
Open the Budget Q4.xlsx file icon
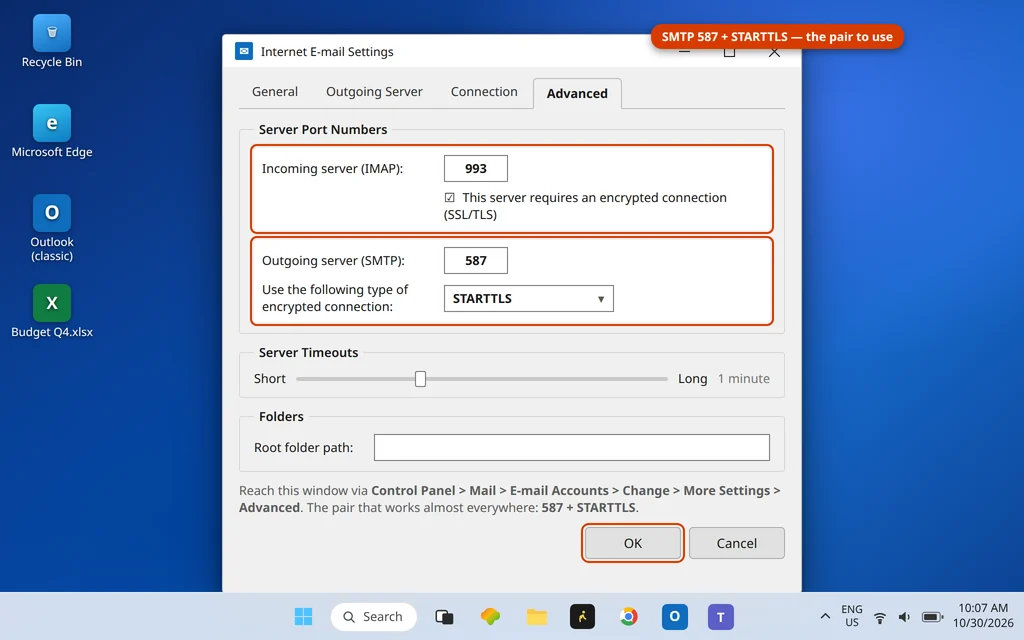52,311
